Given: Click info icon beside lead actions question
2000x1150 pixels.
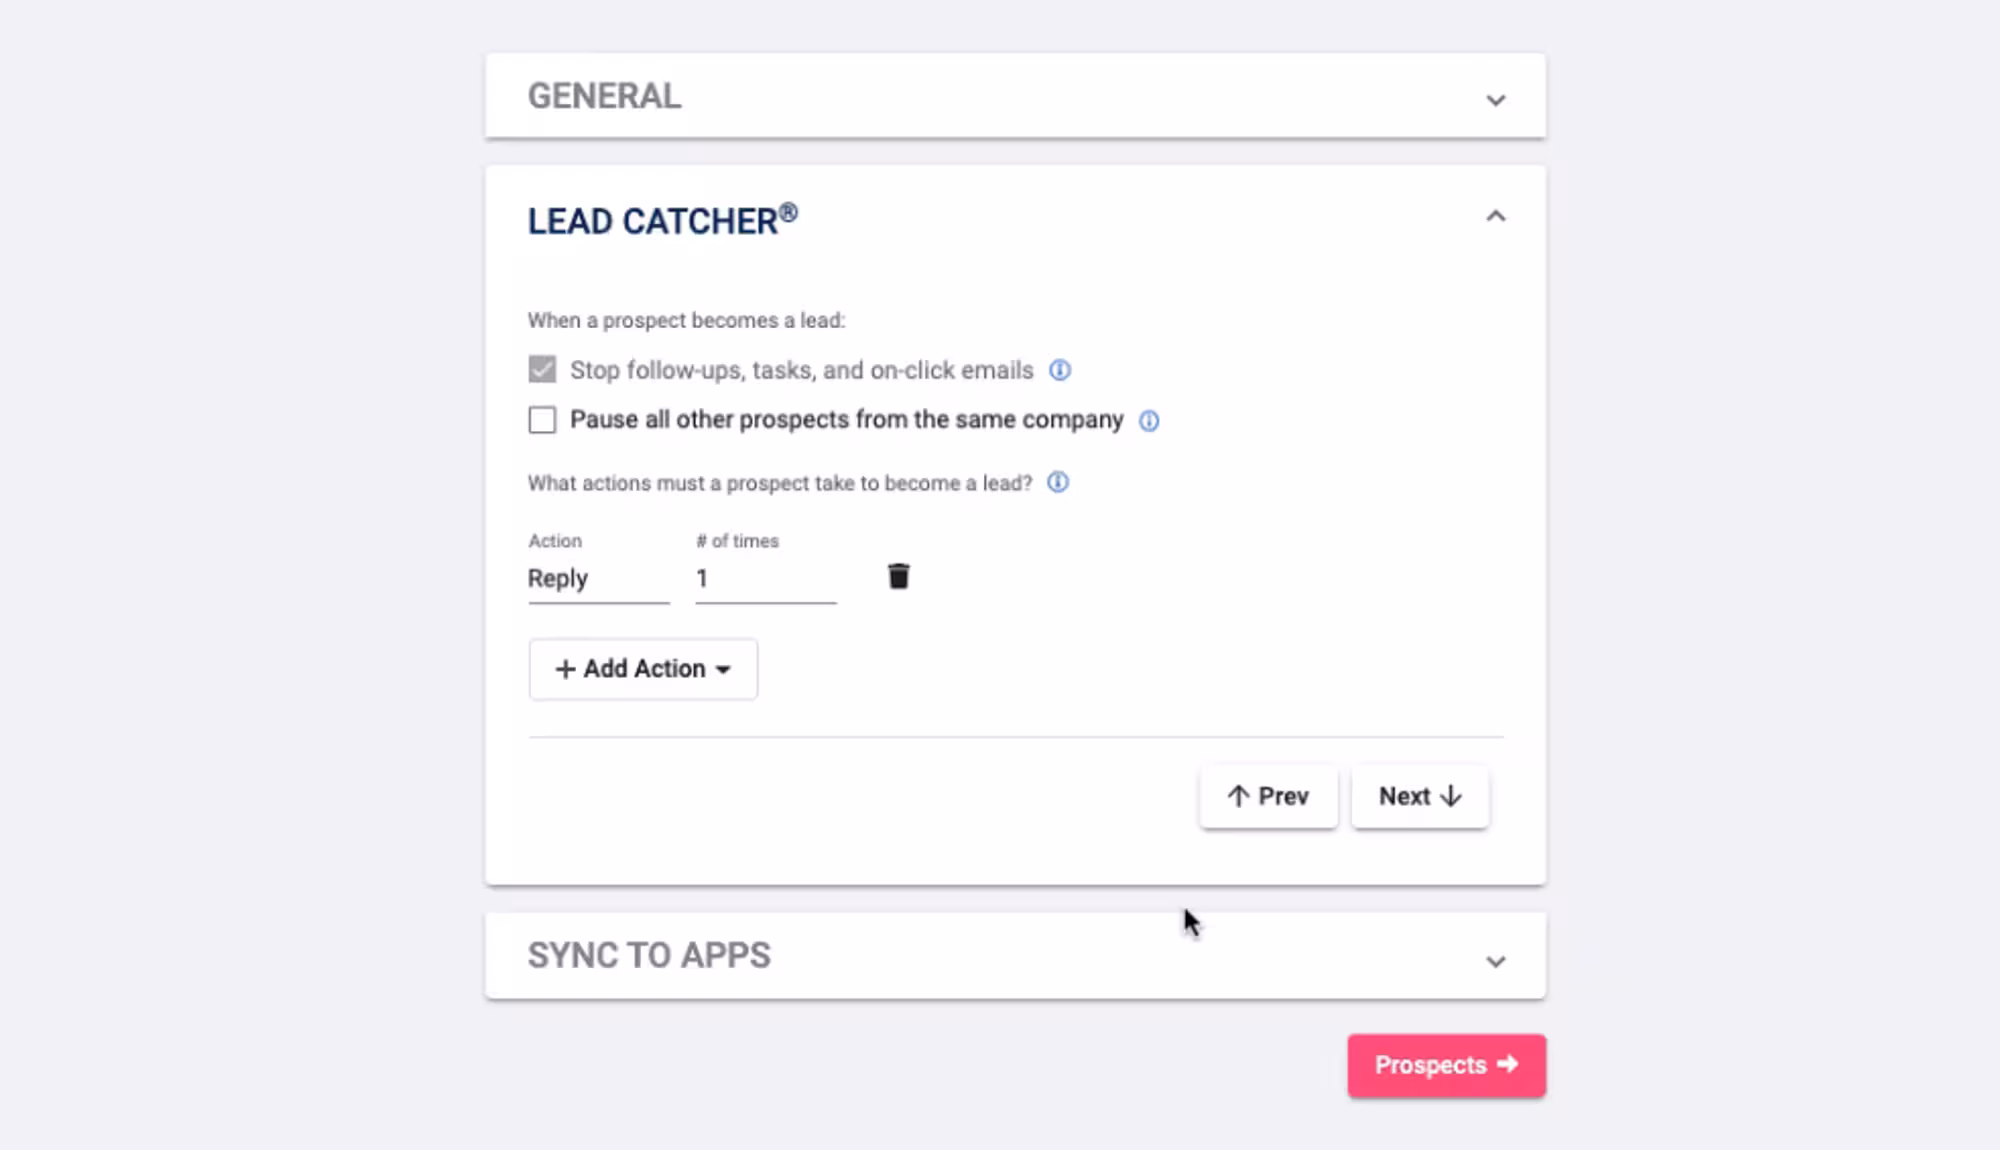Looking at the screenshot, I should click(x=1057, y=483).
